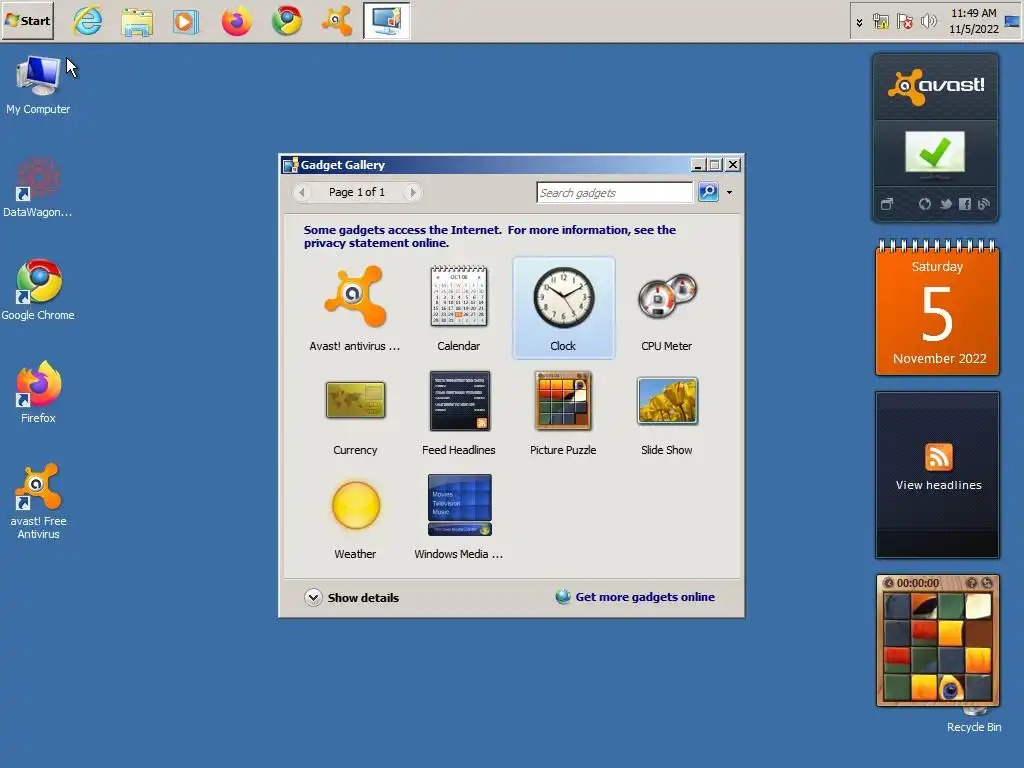Screen dimensions: 1024x768
Task: Select the Avast! antivirus gadget in gallery
Action: (x=355, y=308)
